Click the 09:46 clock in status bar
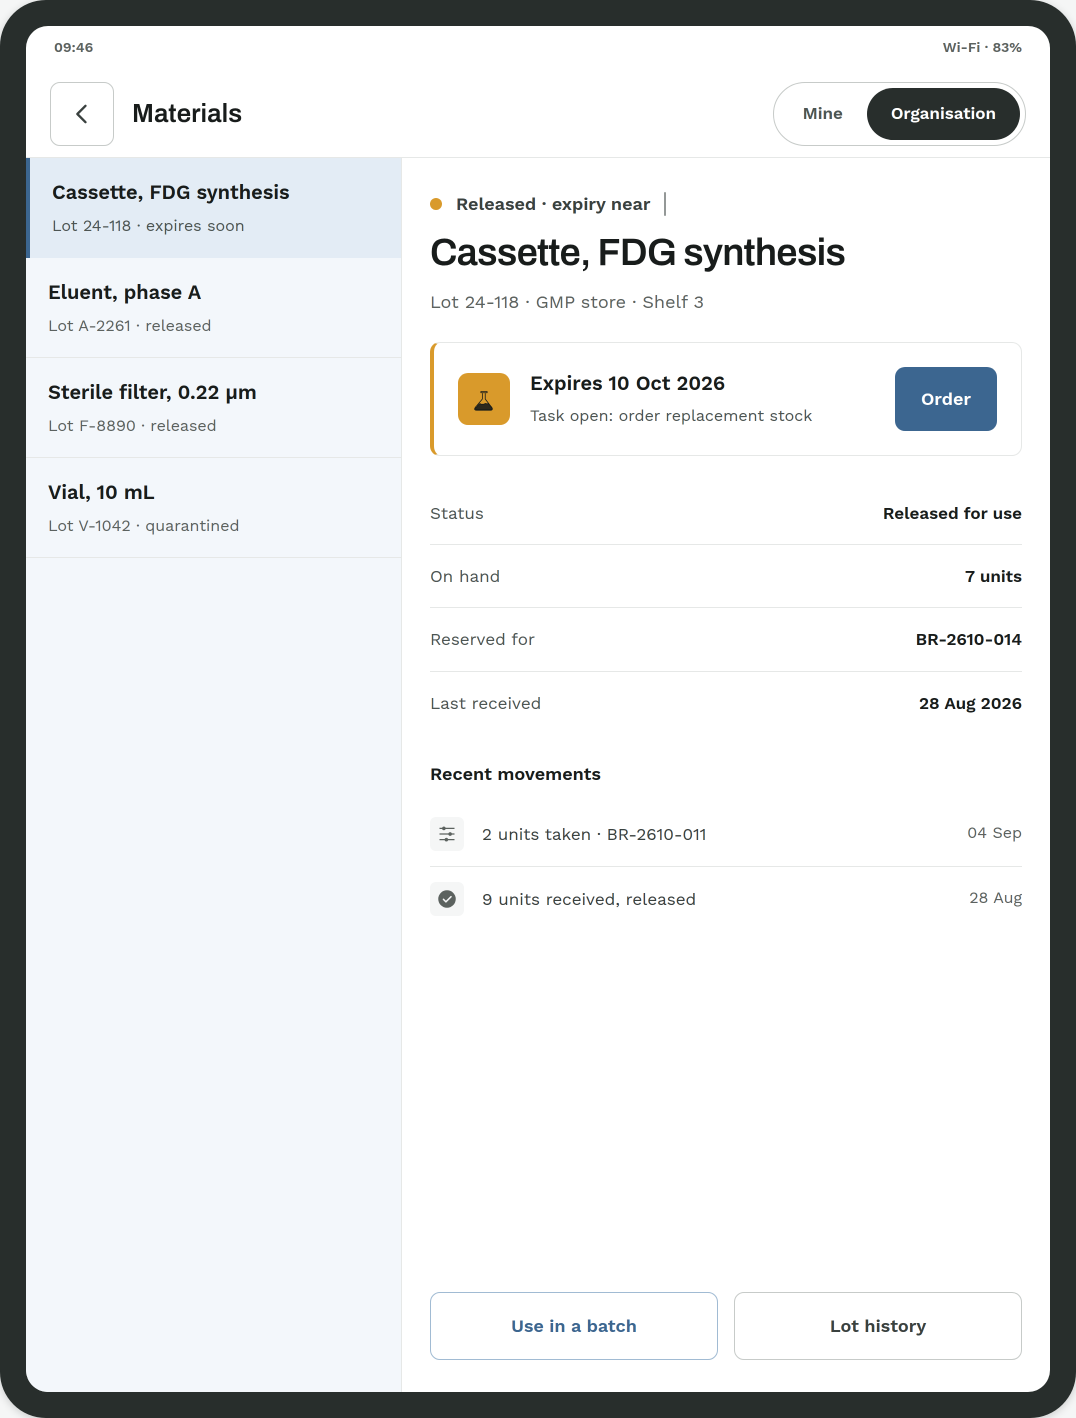 tap(74, 47)
